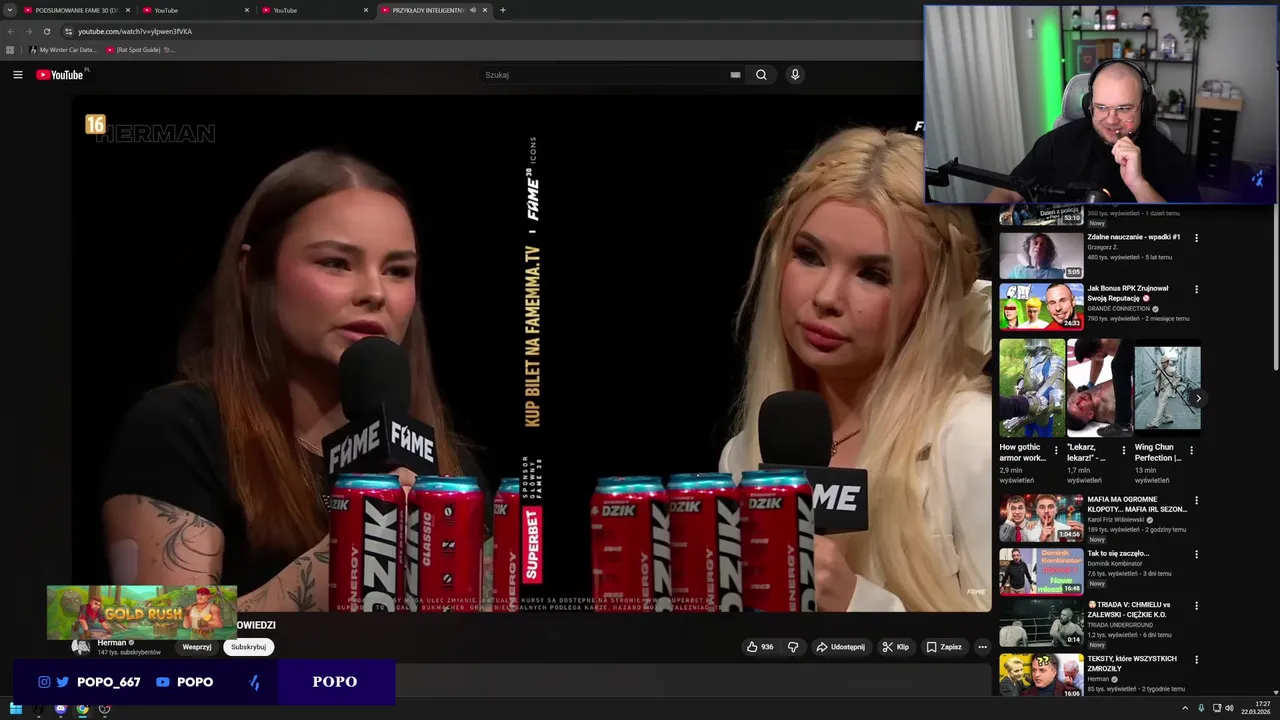1280x720 pixels.
Task: Open more actions three-dot menu under video
Action: (x=982, y=647)
